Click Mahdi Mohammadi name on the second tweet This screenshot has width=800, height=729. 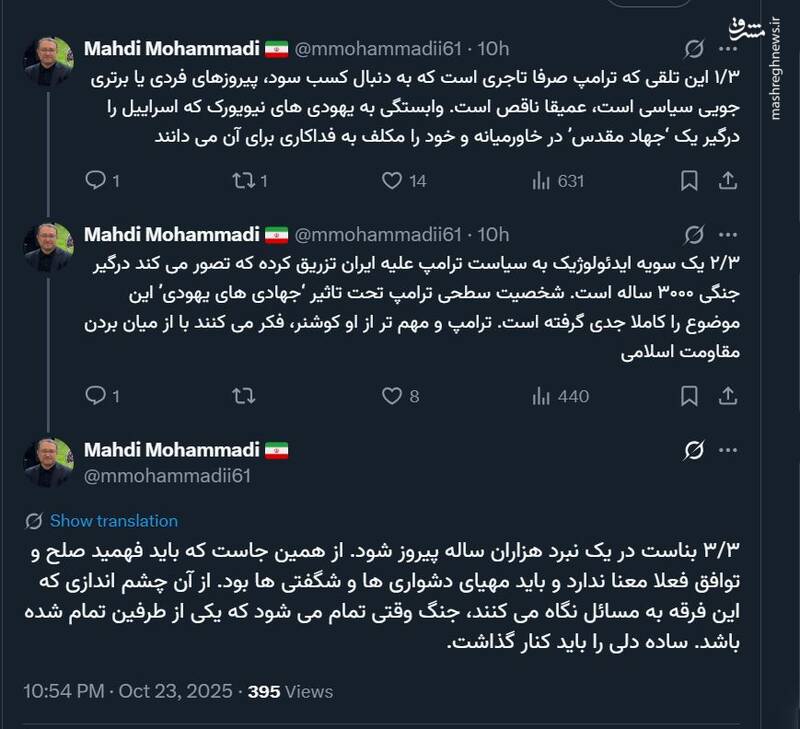click(173, 234)
